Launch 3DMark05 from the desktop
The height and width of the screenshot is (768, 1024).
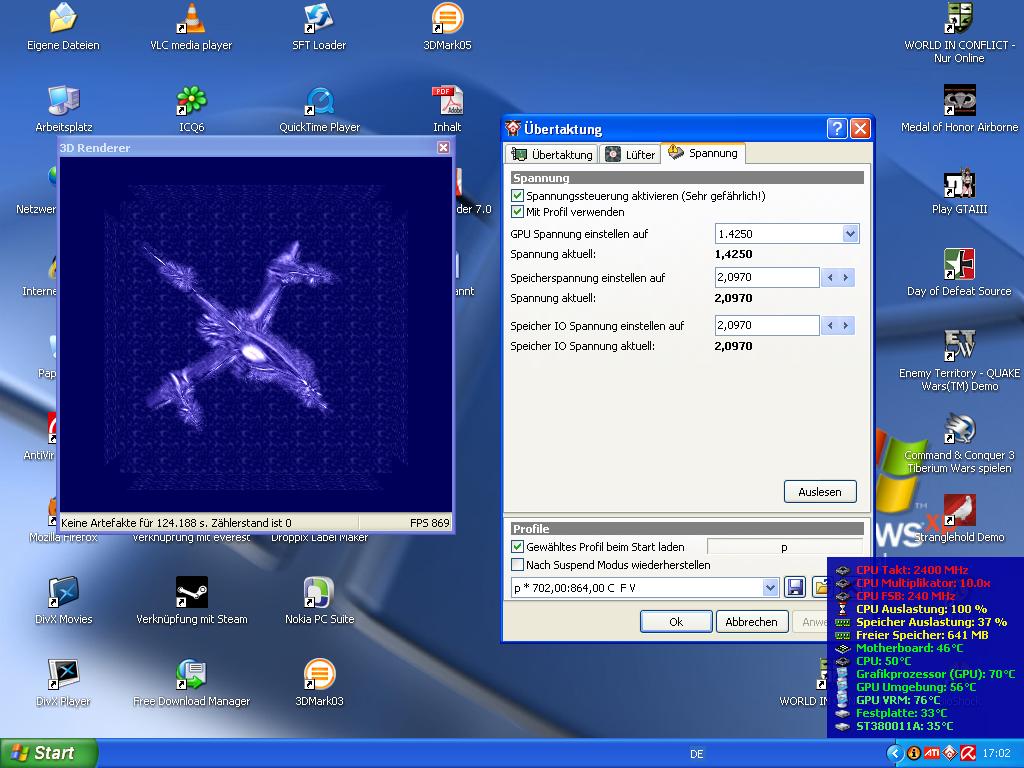(x=447, y=19)
